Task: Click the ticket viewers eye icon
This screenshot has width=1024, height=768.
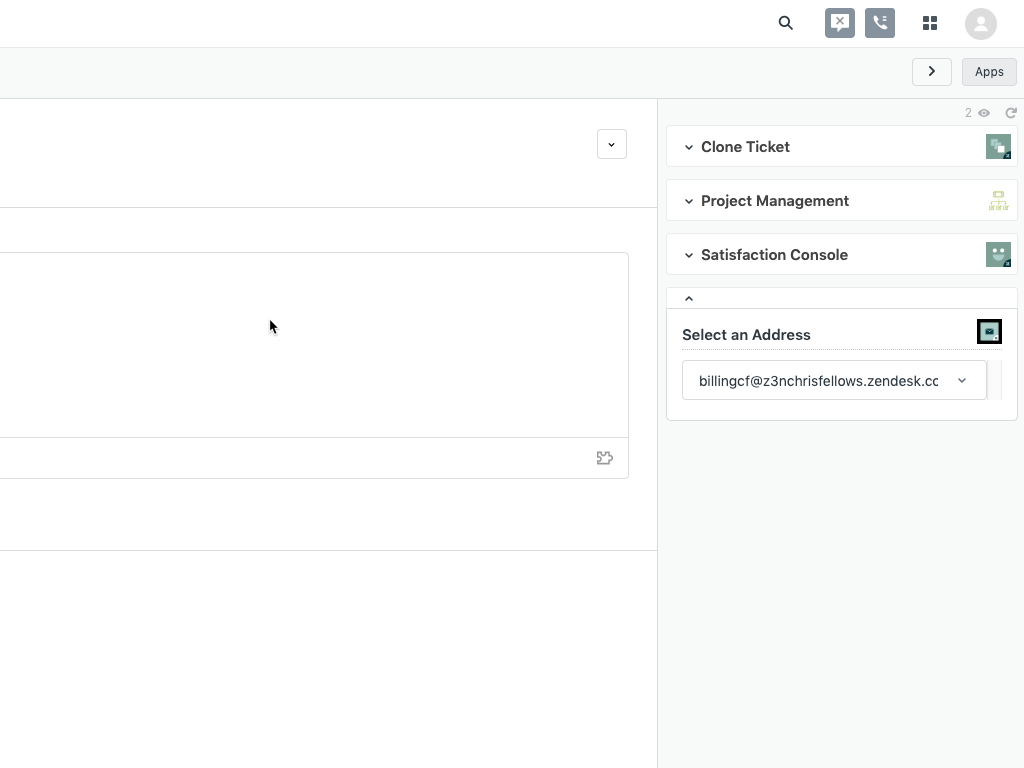Action: [x=984, y=113]
